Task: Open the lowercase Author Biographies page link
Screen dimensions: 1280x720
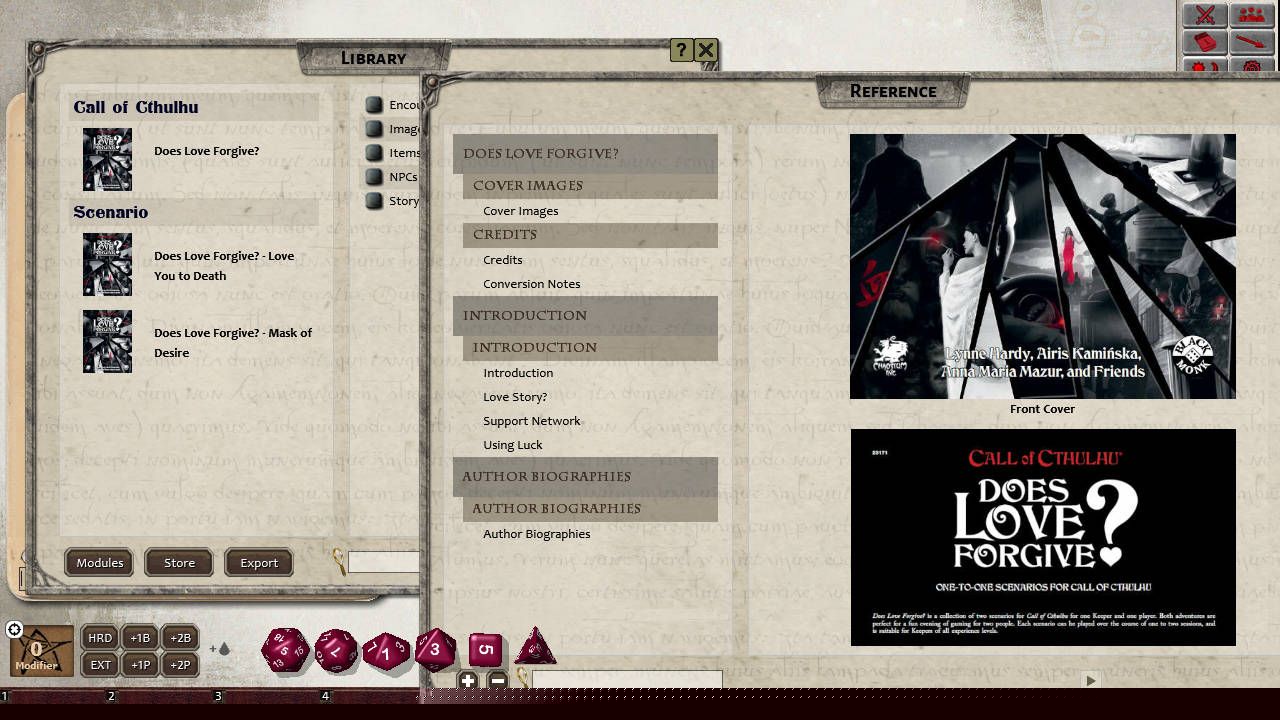Action: (x=537, y=534)
